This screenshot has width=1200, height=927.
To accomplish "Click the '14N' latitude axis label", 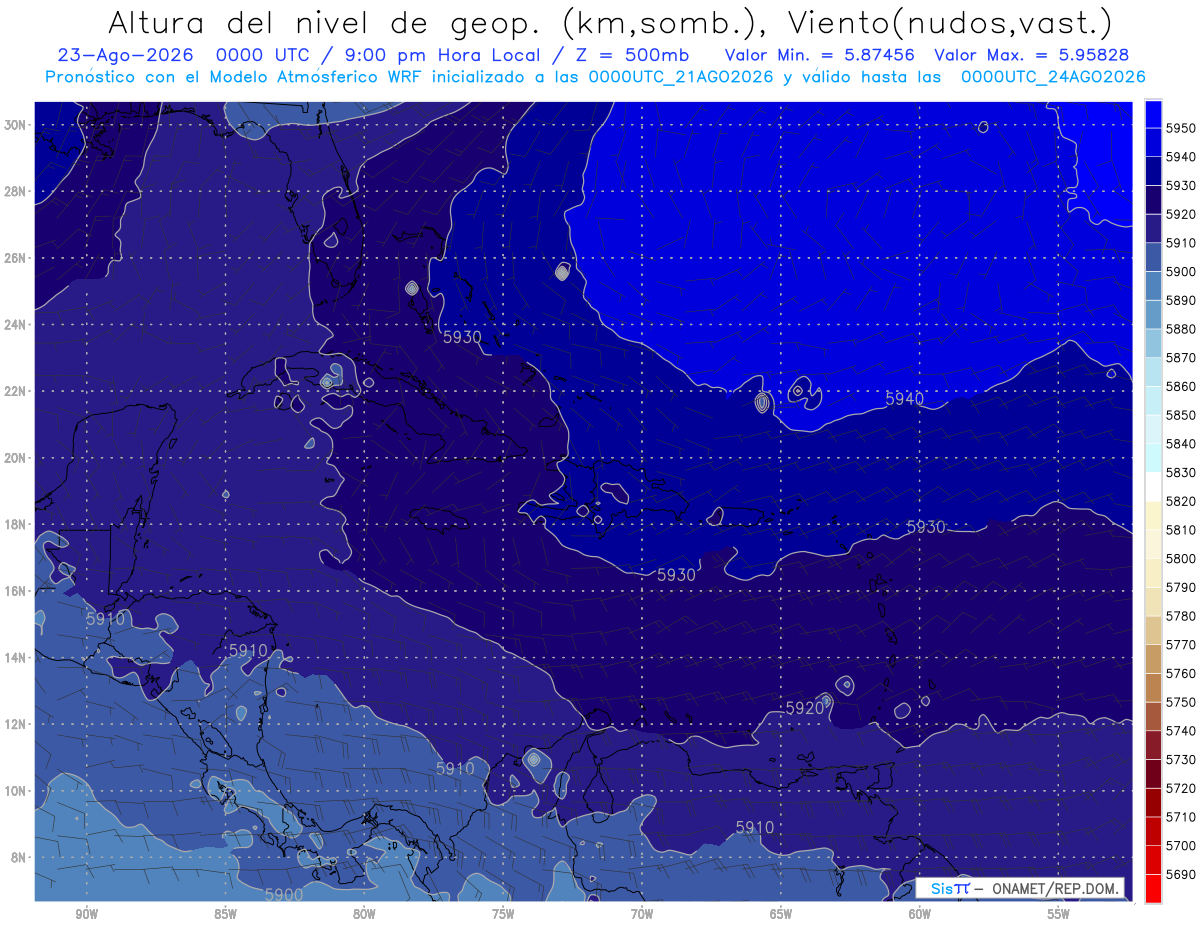I will click(x=14, y=658).
